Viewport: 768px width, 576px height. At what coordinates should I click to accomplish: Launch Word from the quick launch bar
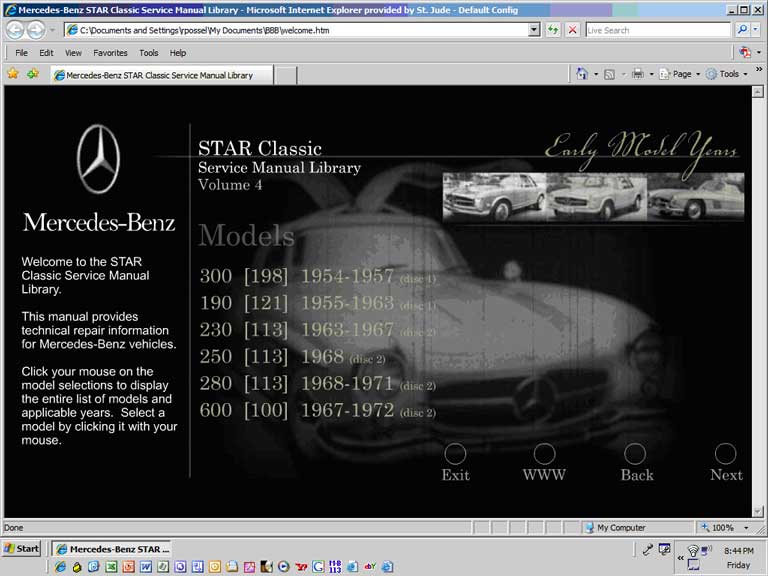point(146,567)
